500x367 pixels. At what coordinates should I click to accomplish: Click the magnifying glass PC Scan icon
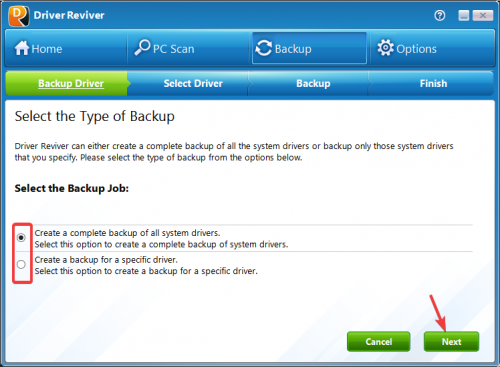point(142,48)
